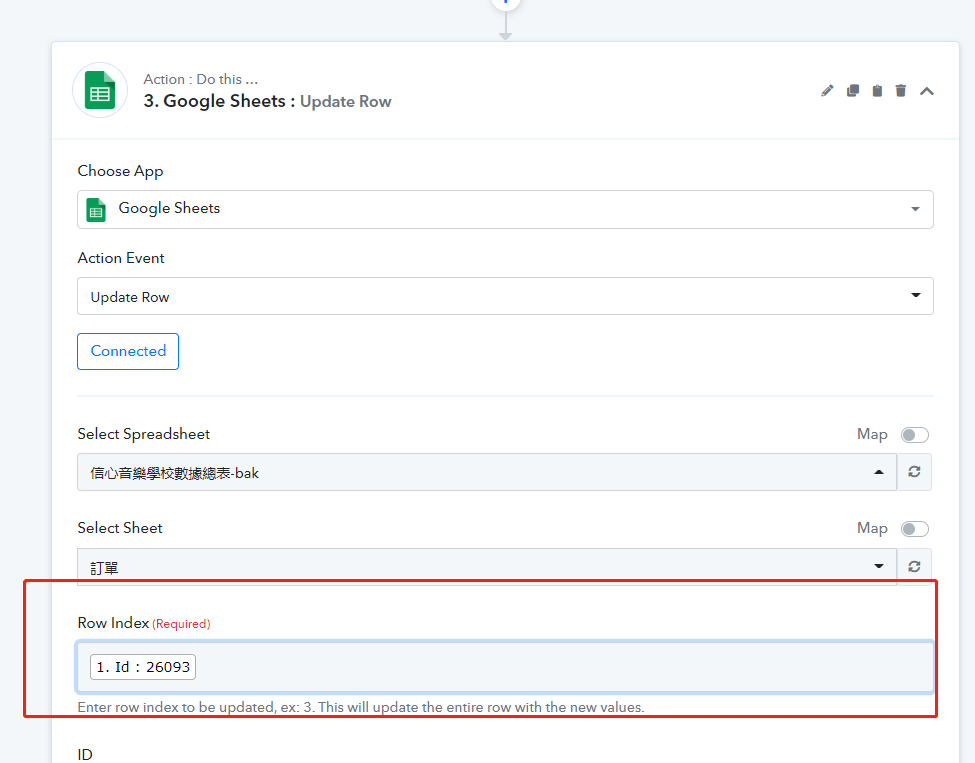The height and width of the screenshot is (763, 975).
Task: Click the clipboard paste icon in header
Action: pyautogui.click(x=877, y=91)
